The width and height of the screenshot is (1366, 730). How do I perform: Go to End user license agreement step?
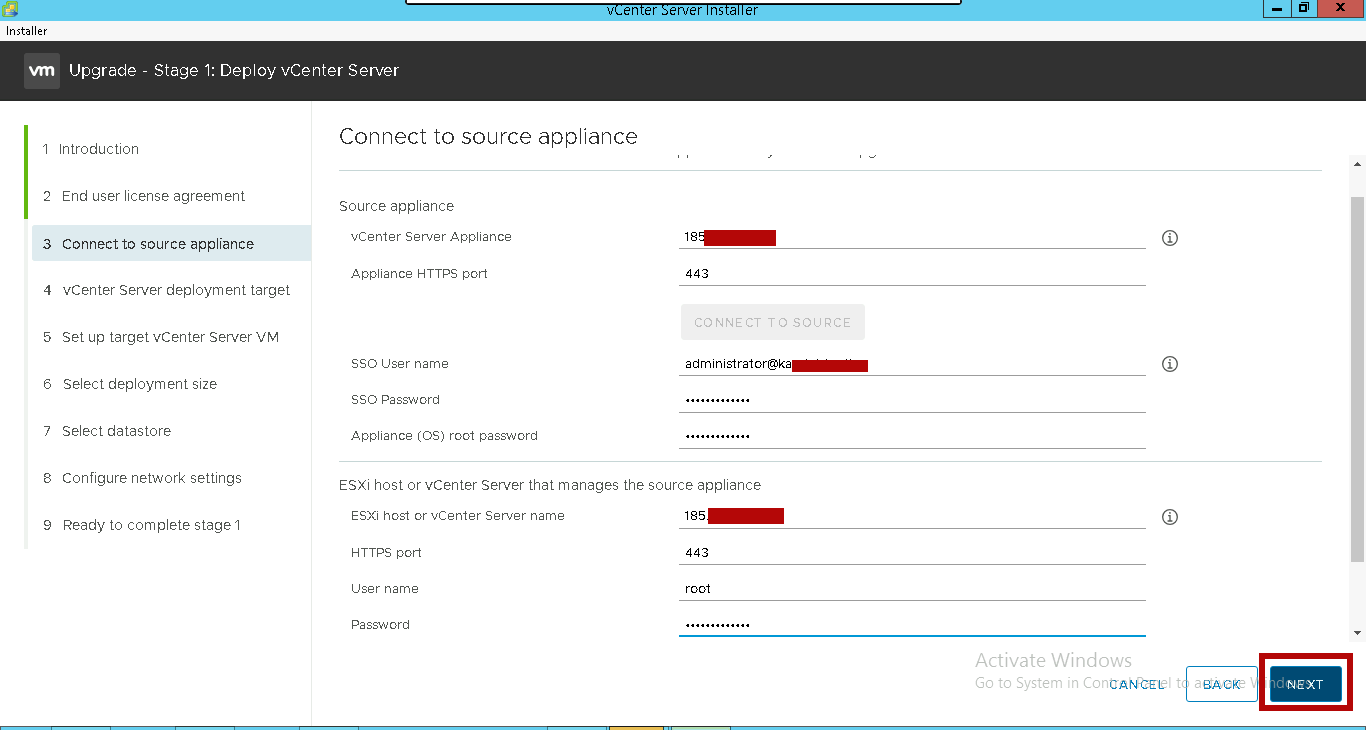pyautogui.click(x=143, y=196)
